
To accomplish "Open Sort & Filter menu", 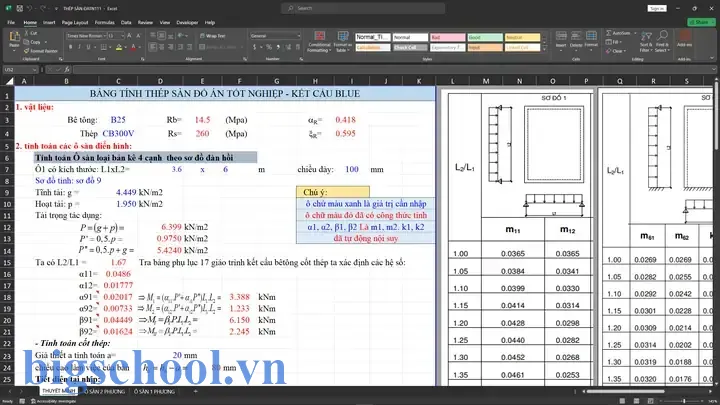I will click(x=646, y=41).
